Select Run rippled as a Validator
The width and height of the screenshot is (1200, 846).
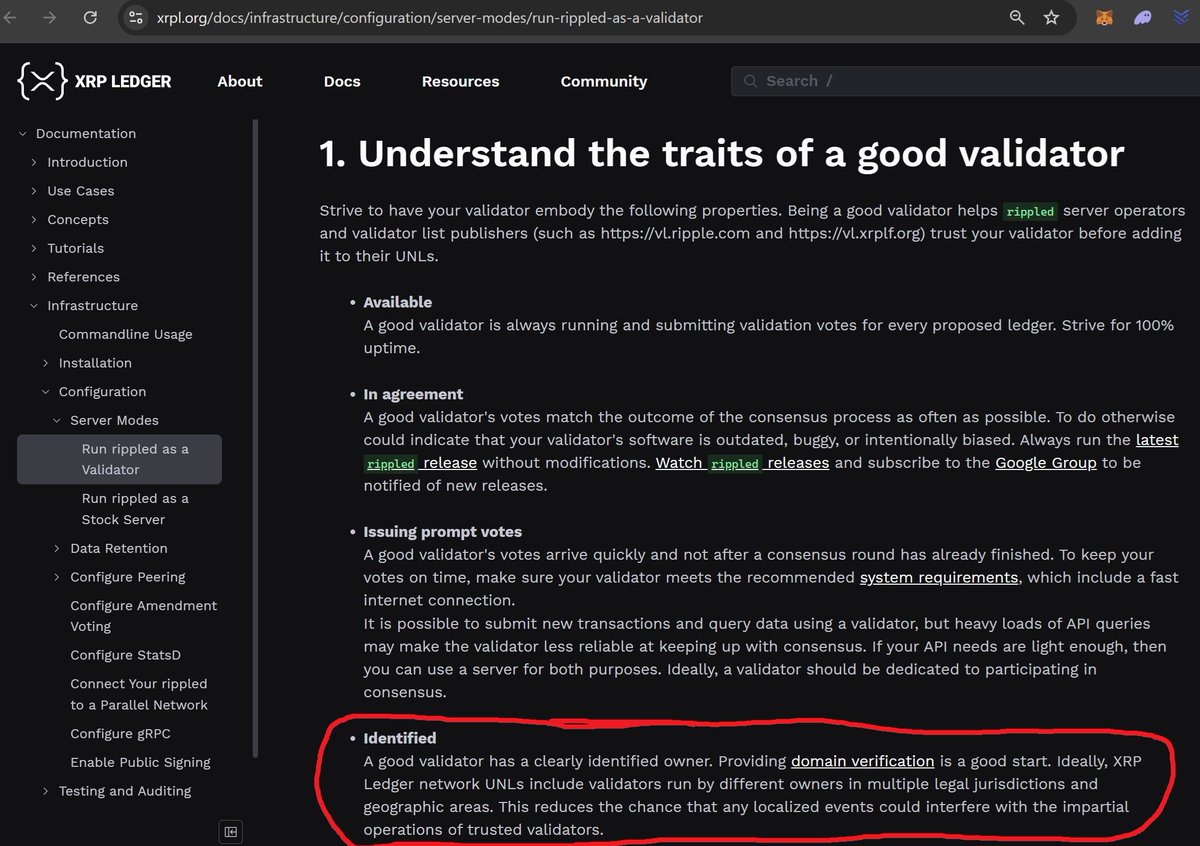pyautogui.click(x=119, y=459)
